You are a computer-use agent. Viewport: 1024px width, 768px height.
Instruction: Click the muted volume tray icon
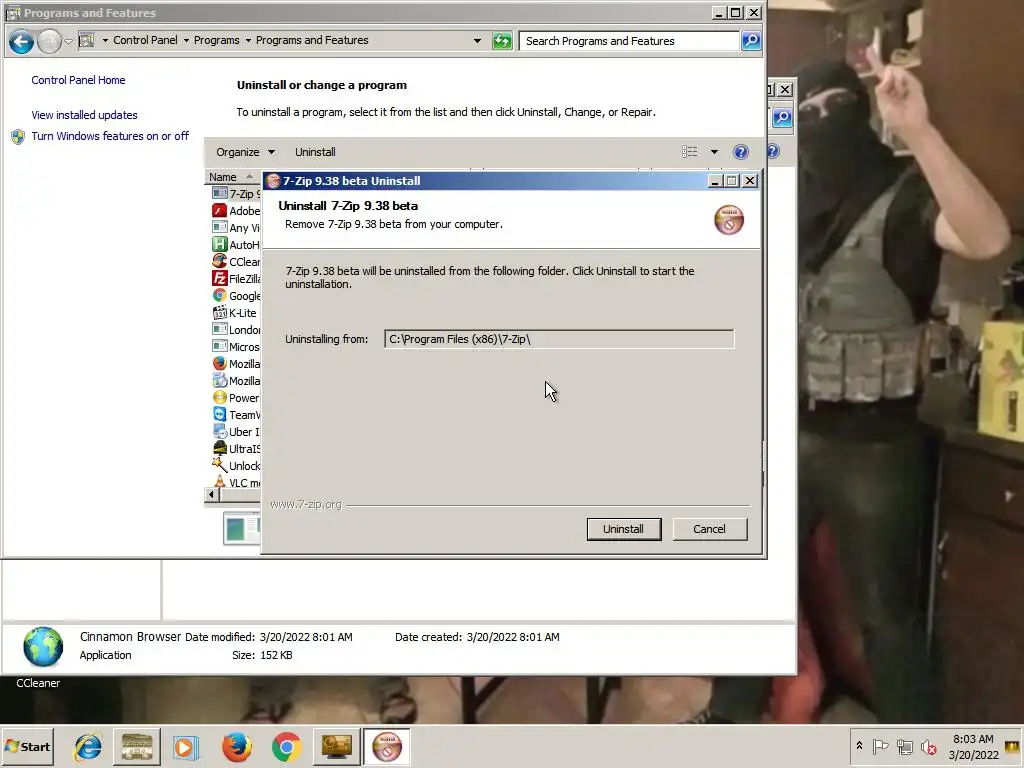click(928, 746)
